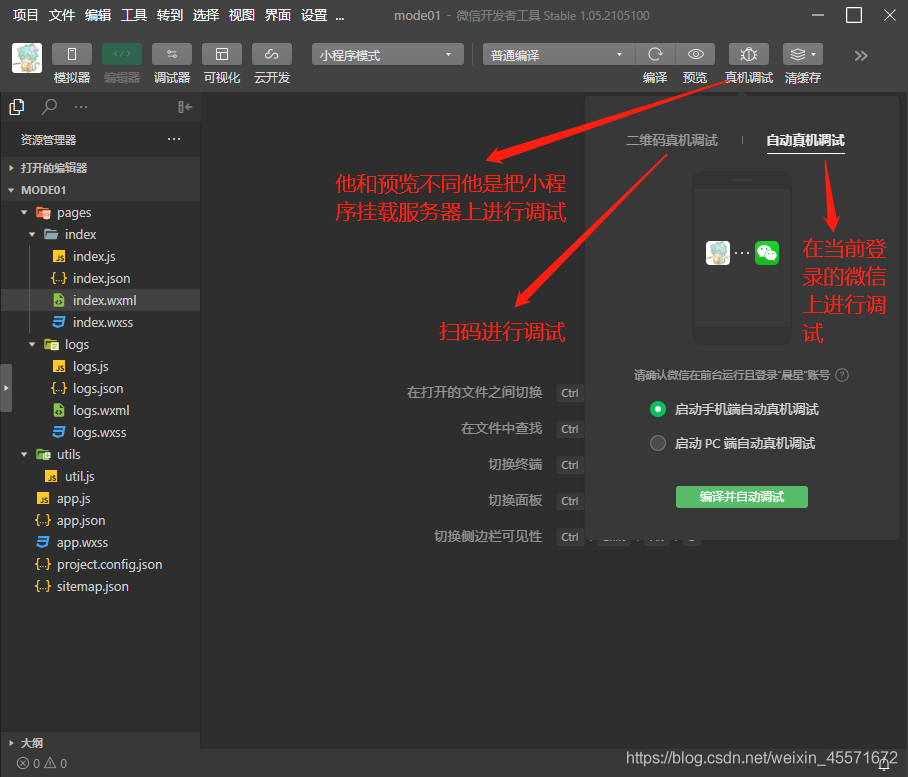
Task: Open the 普通编译 compile mode dropdown
Action: [x=557, y=54]
